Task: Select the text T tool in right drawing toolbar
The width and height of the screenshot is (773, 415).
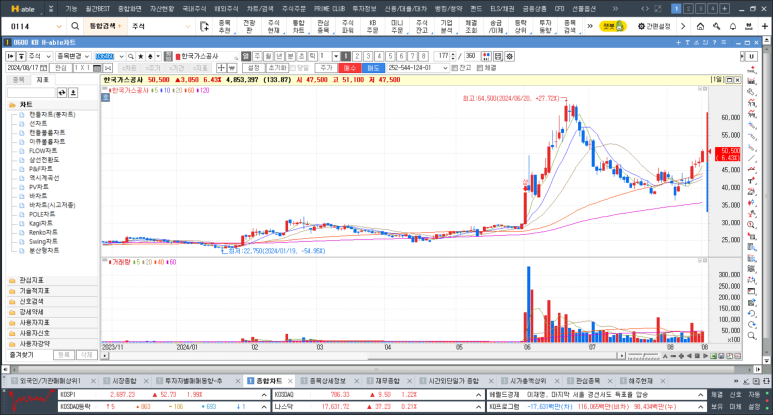Action: (751, 181)
